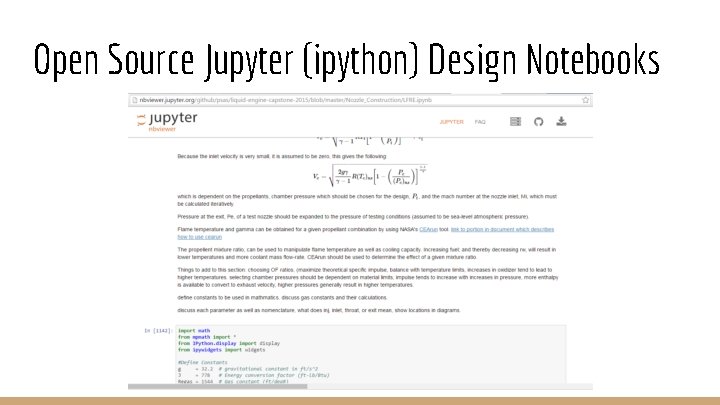
Task: Click 'from IPython.display import display' line
Action: point(229,343)
